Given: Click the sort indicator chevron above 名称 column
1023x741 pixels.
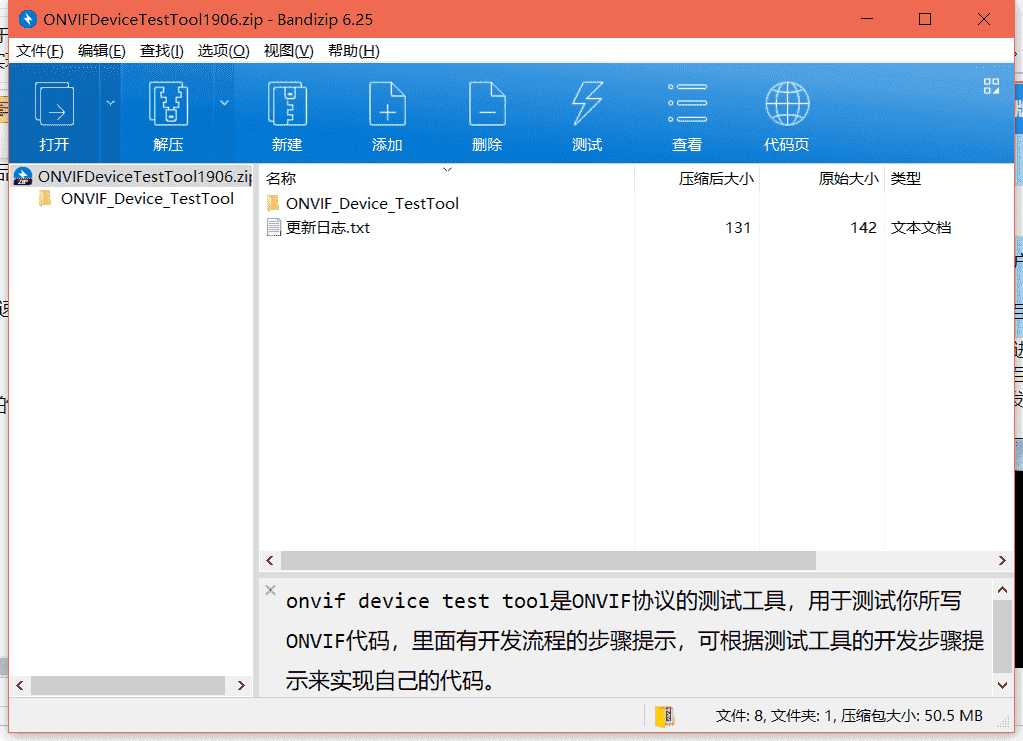Looking at the screenshot, I should point(447,170).
